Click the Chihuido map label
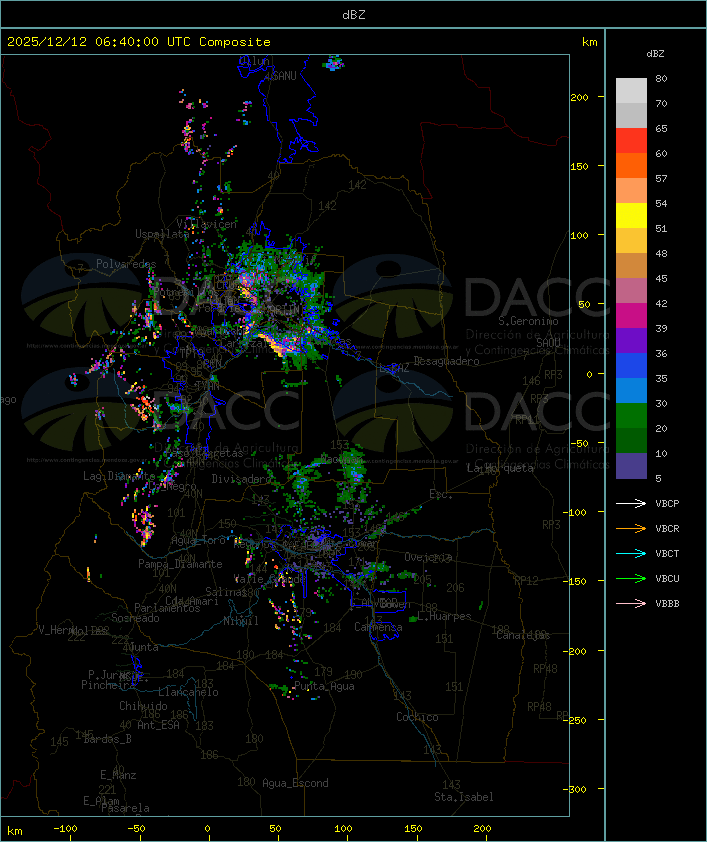707x842 pixels. click(143, 706)
